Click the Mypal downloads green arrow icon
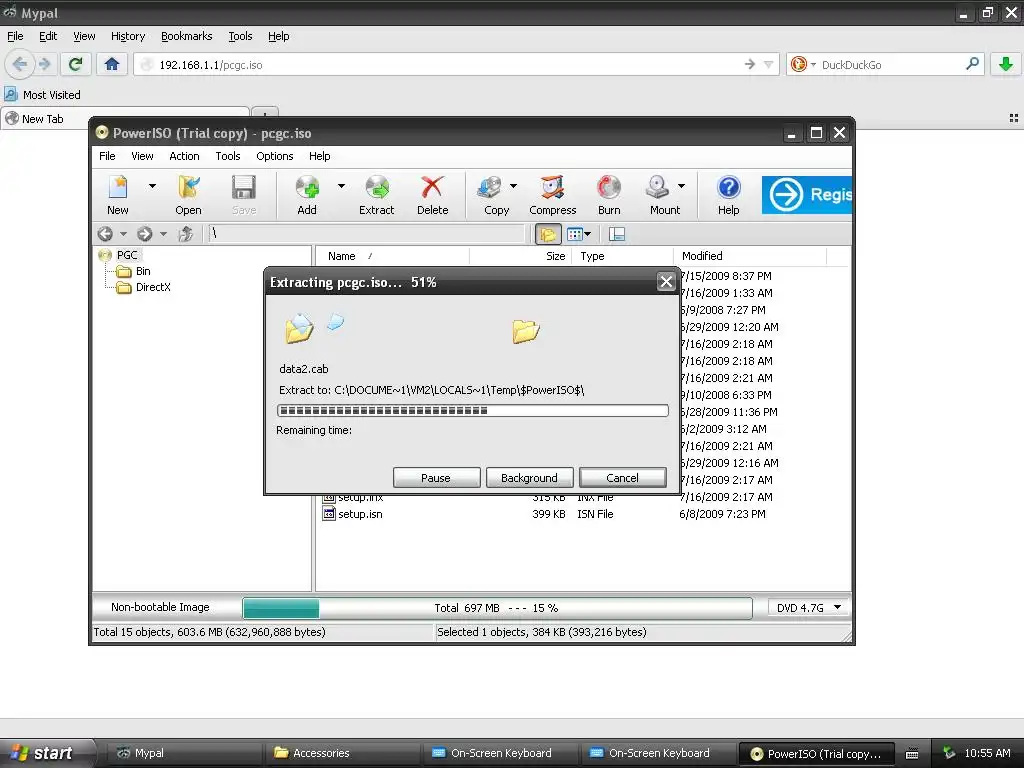Image resolution: width=1024 pixels, height=768 pixels. [1006, 64]
